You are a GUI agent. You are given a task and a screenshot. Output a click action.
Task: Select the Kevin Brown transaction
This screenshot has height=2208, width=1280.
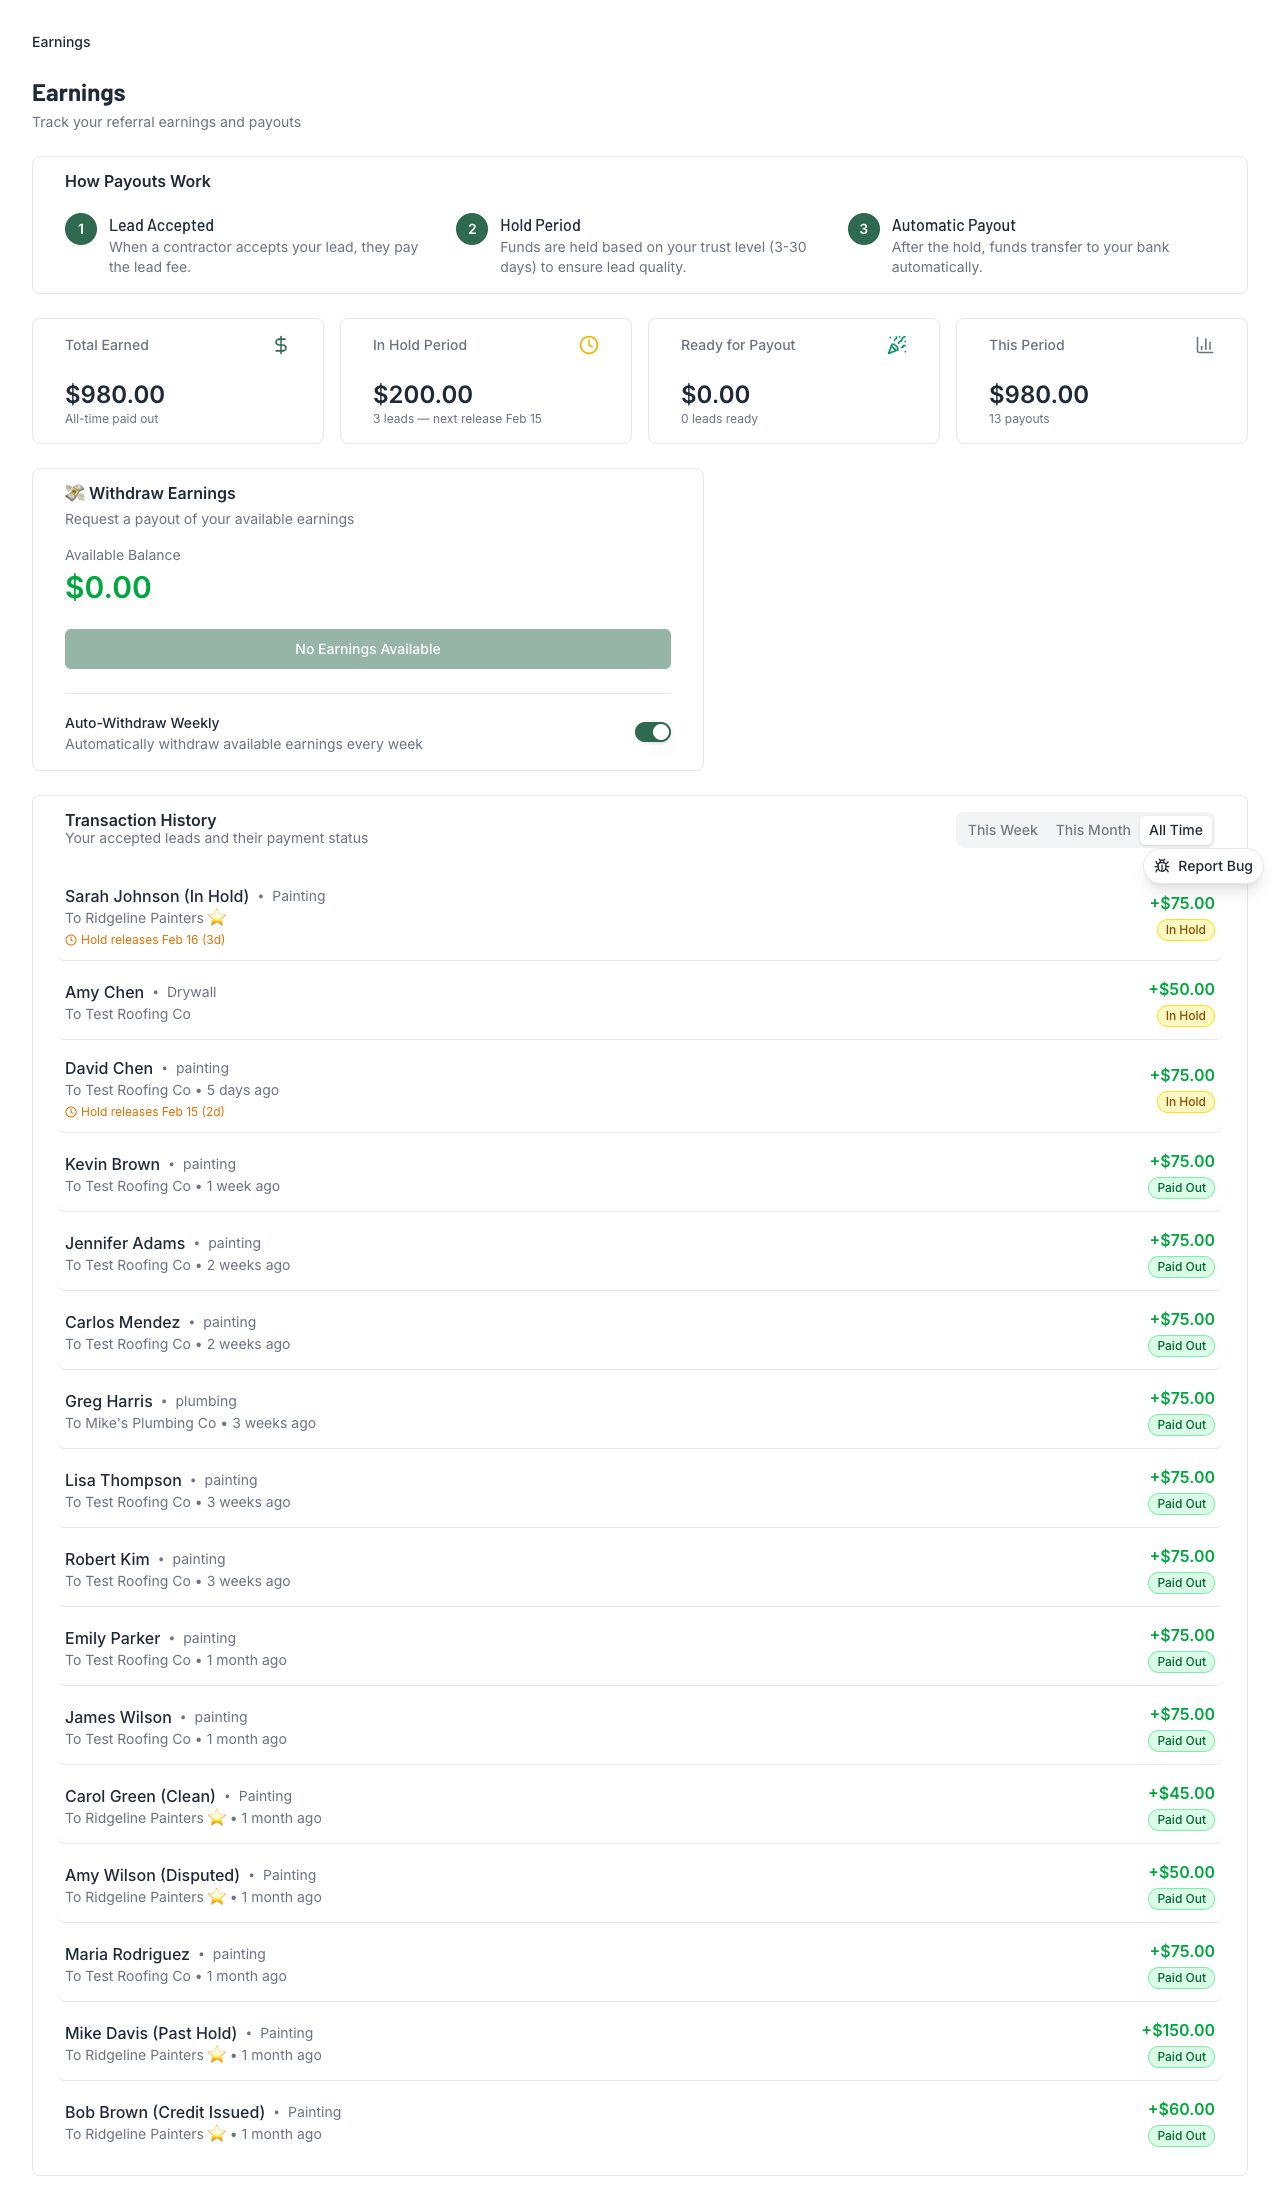tap(640, 1174)
